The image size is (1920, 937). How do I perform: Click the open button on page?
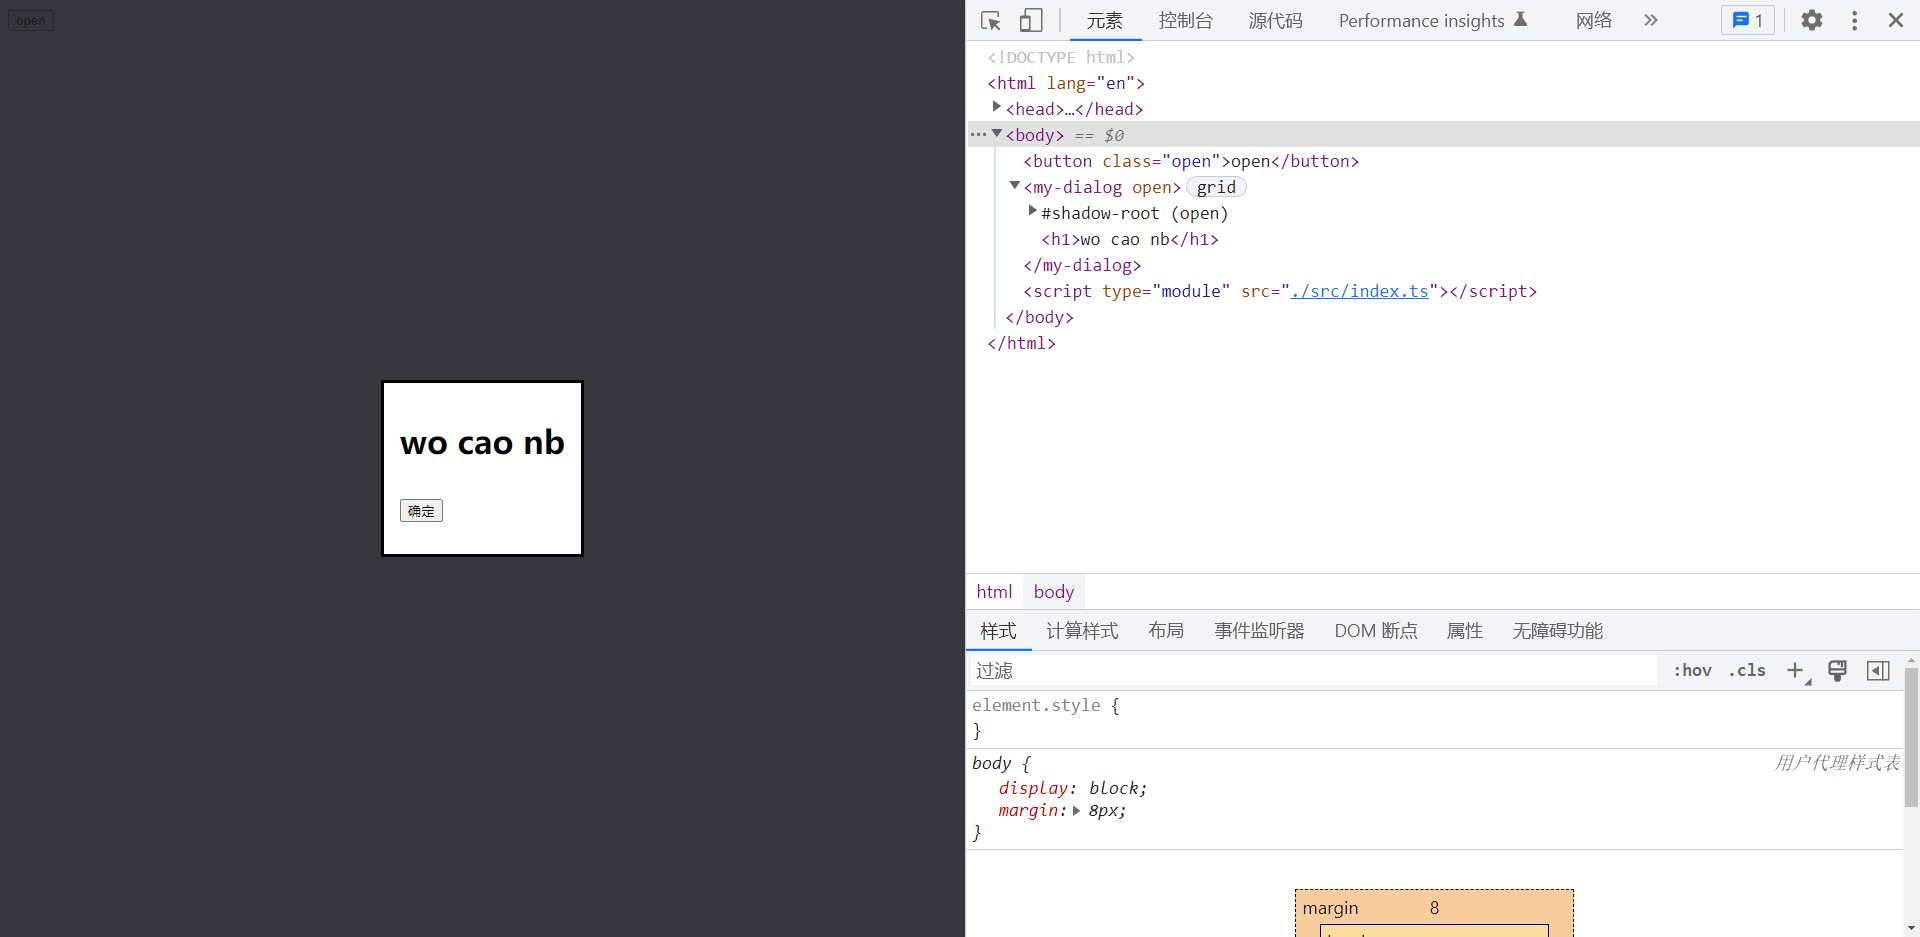coord(31,20)
